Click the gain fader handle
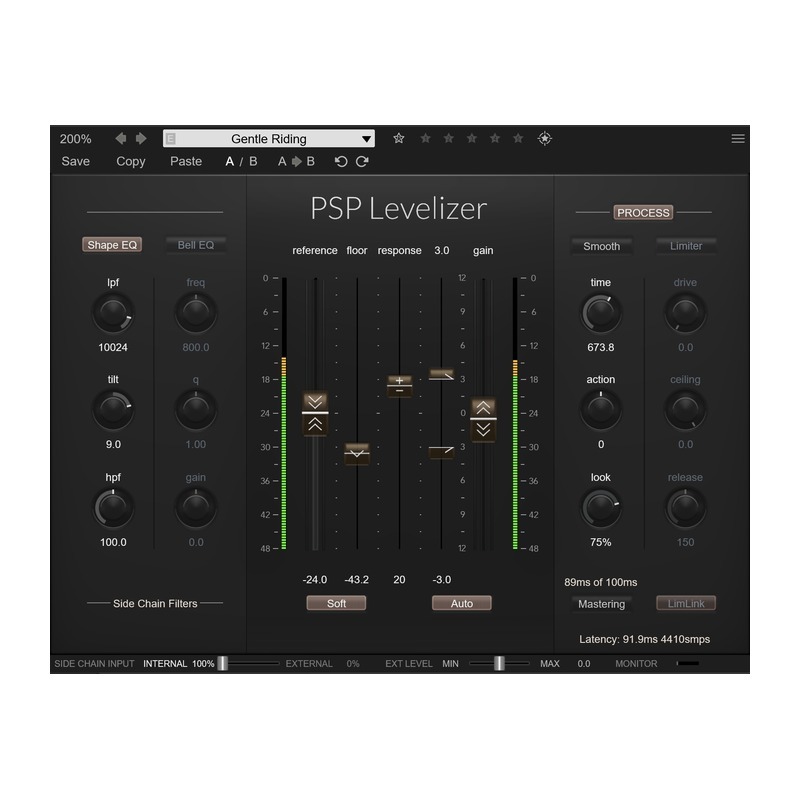Screen dimensions: 800x800 [483, 419]
